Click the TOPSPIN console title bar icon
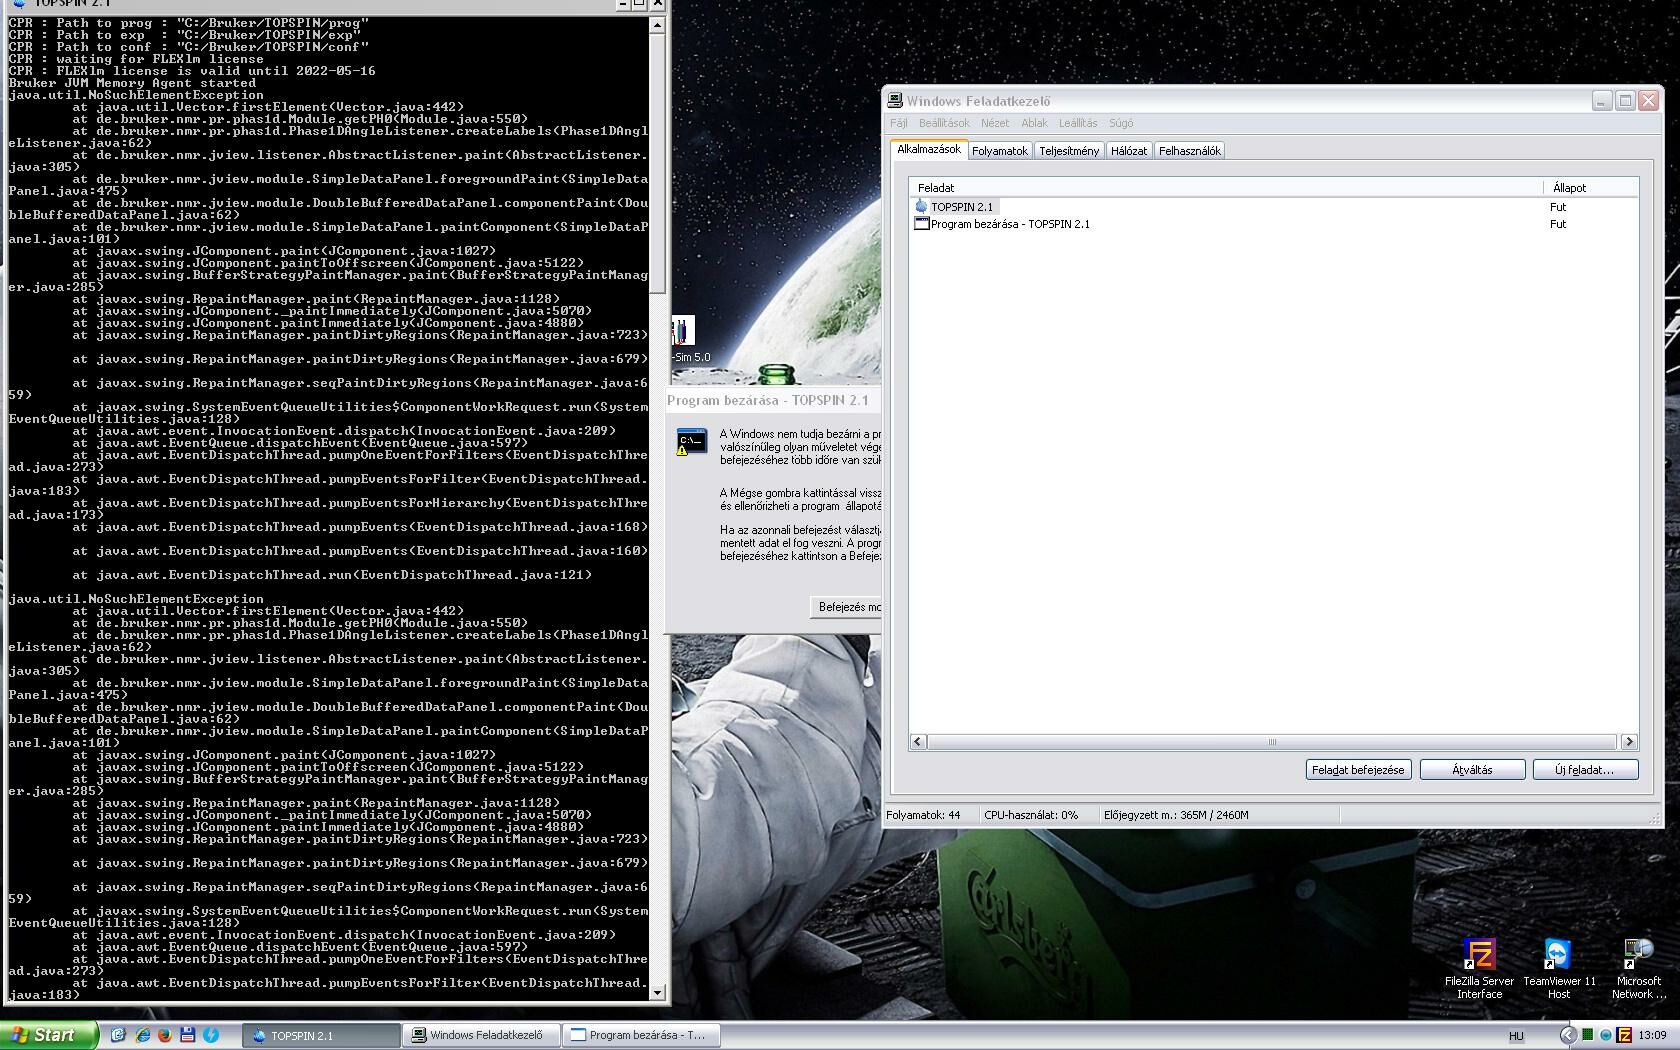Screen dimensions: 1680x1050 coord(19,4)
